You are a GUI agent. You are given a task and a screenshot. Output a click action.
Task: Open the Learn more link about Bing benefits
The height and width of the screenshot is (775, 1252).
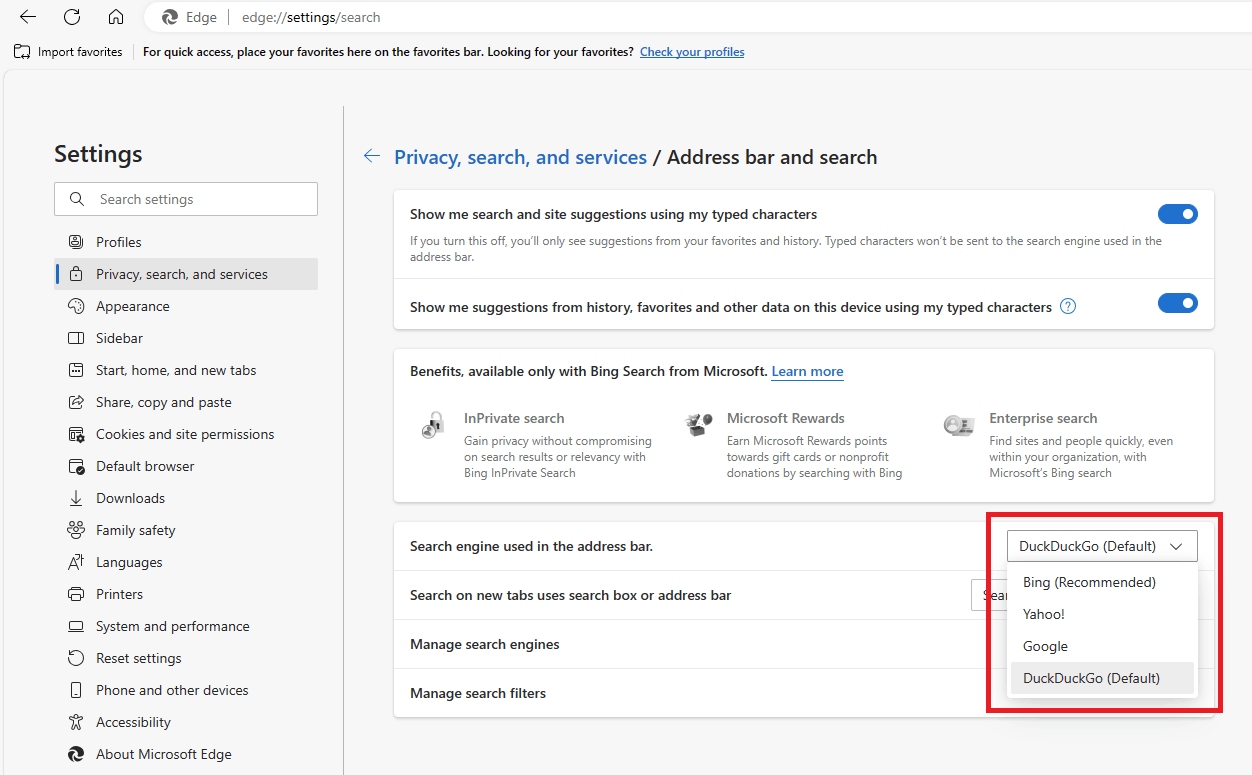(x=807, y=371)
